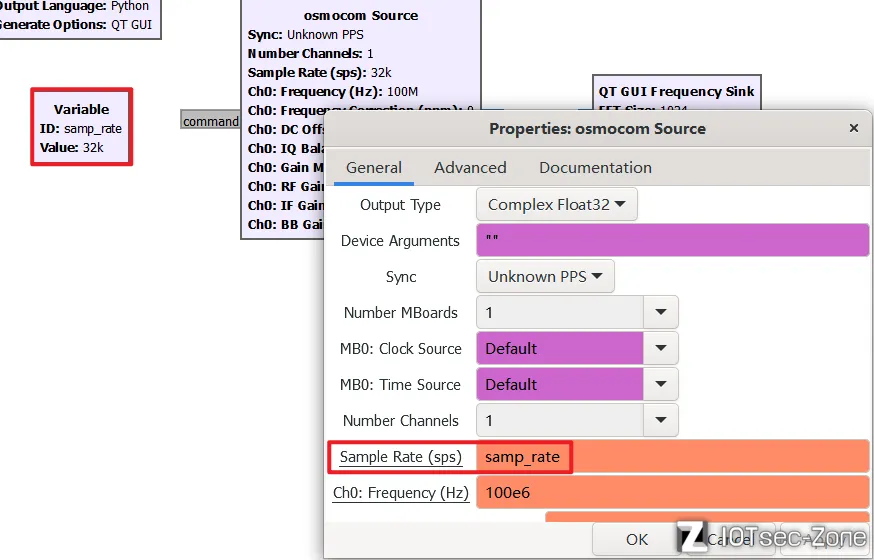
Task: Expand the MB0: Time Source dropdown arrow
Action: pos(661,384)
